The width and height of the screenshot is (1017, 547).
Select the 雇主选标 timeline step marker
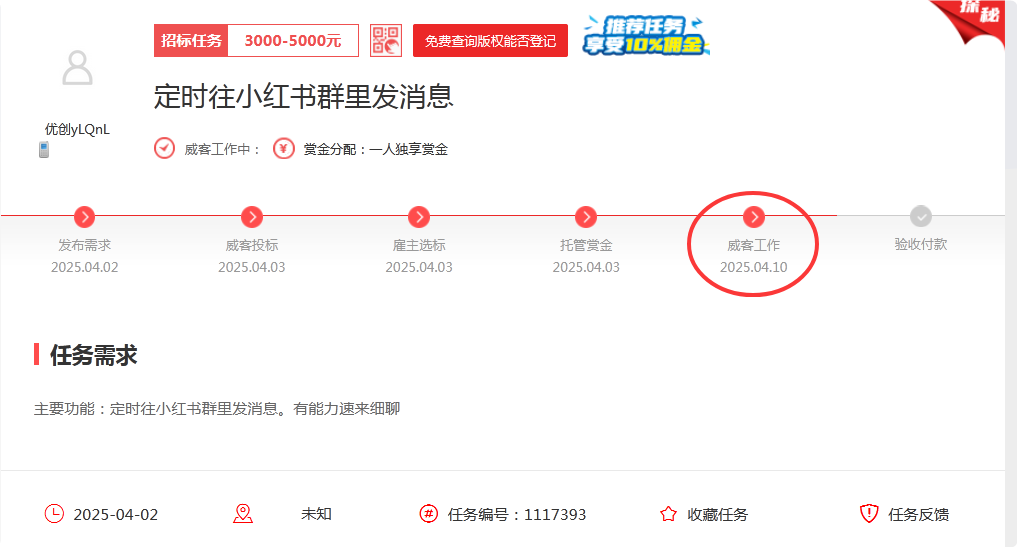pyautogui.click(x=419, y=217)
